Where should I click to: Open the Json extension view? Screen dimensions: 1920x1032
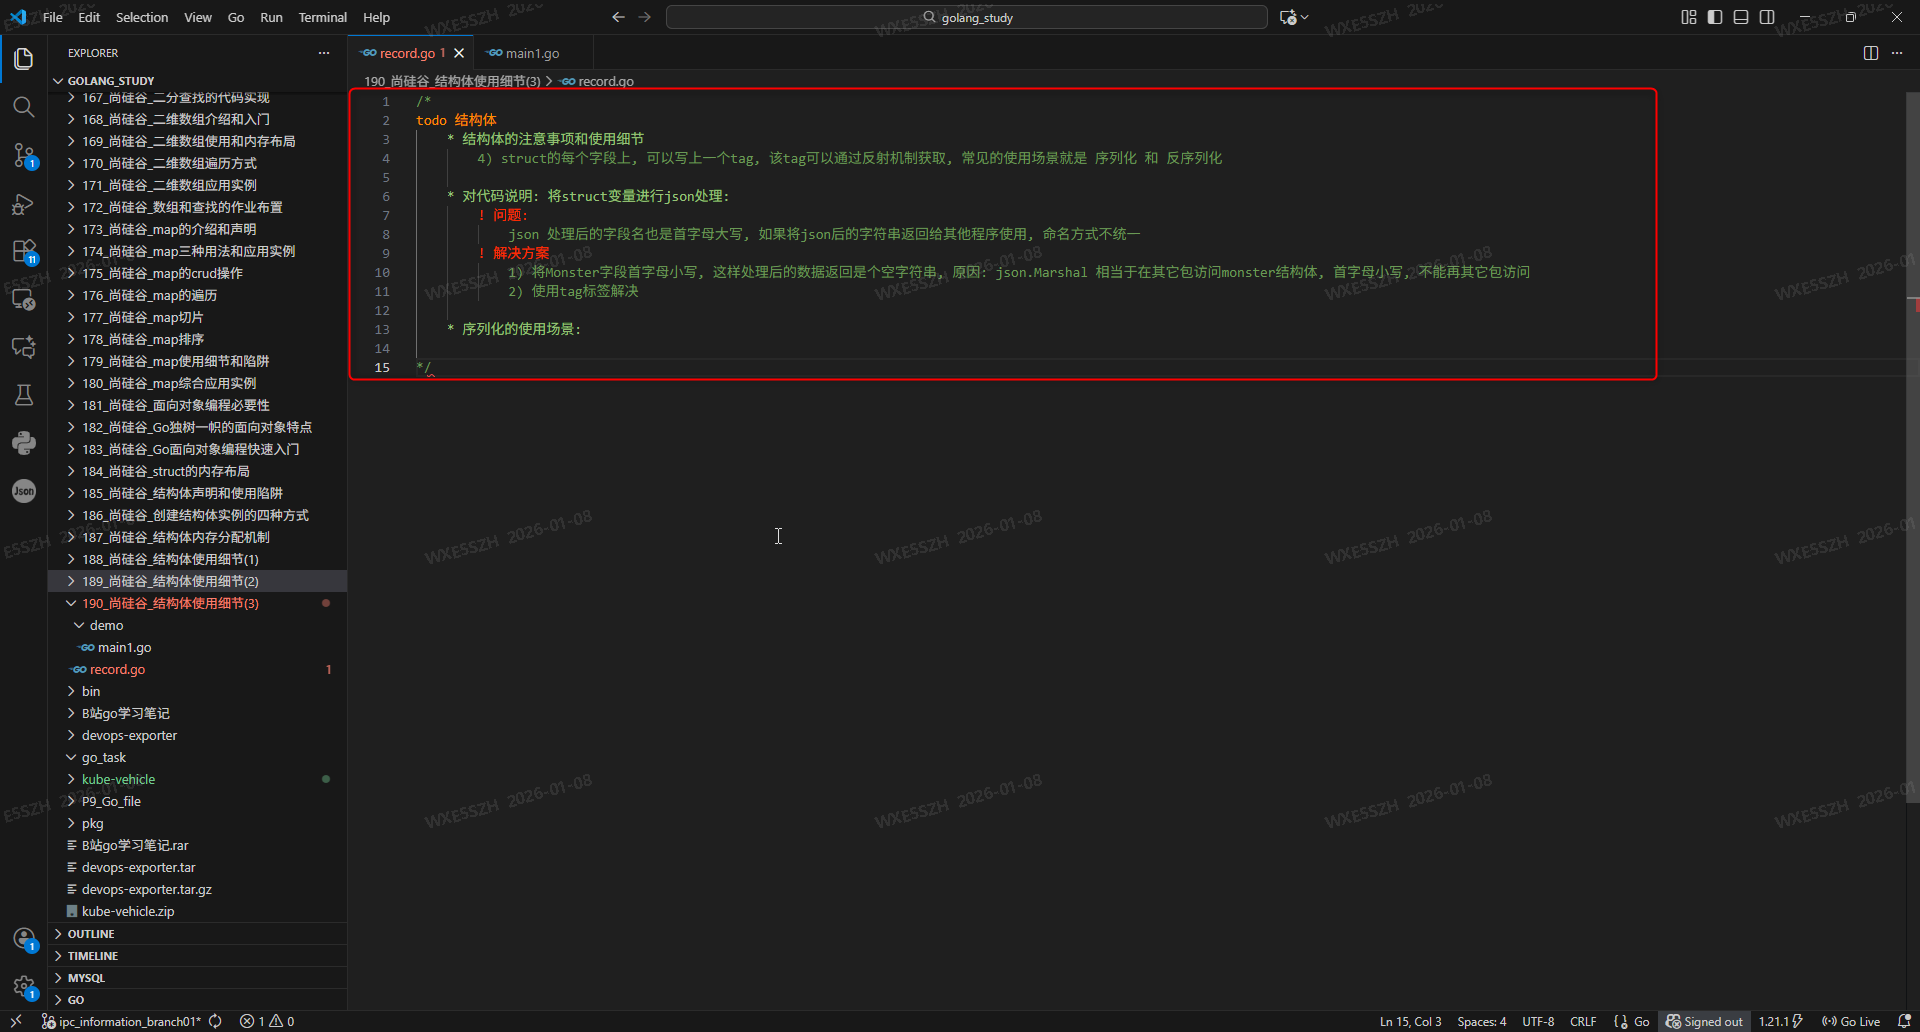pyautogui.click(x=24, y=491)
